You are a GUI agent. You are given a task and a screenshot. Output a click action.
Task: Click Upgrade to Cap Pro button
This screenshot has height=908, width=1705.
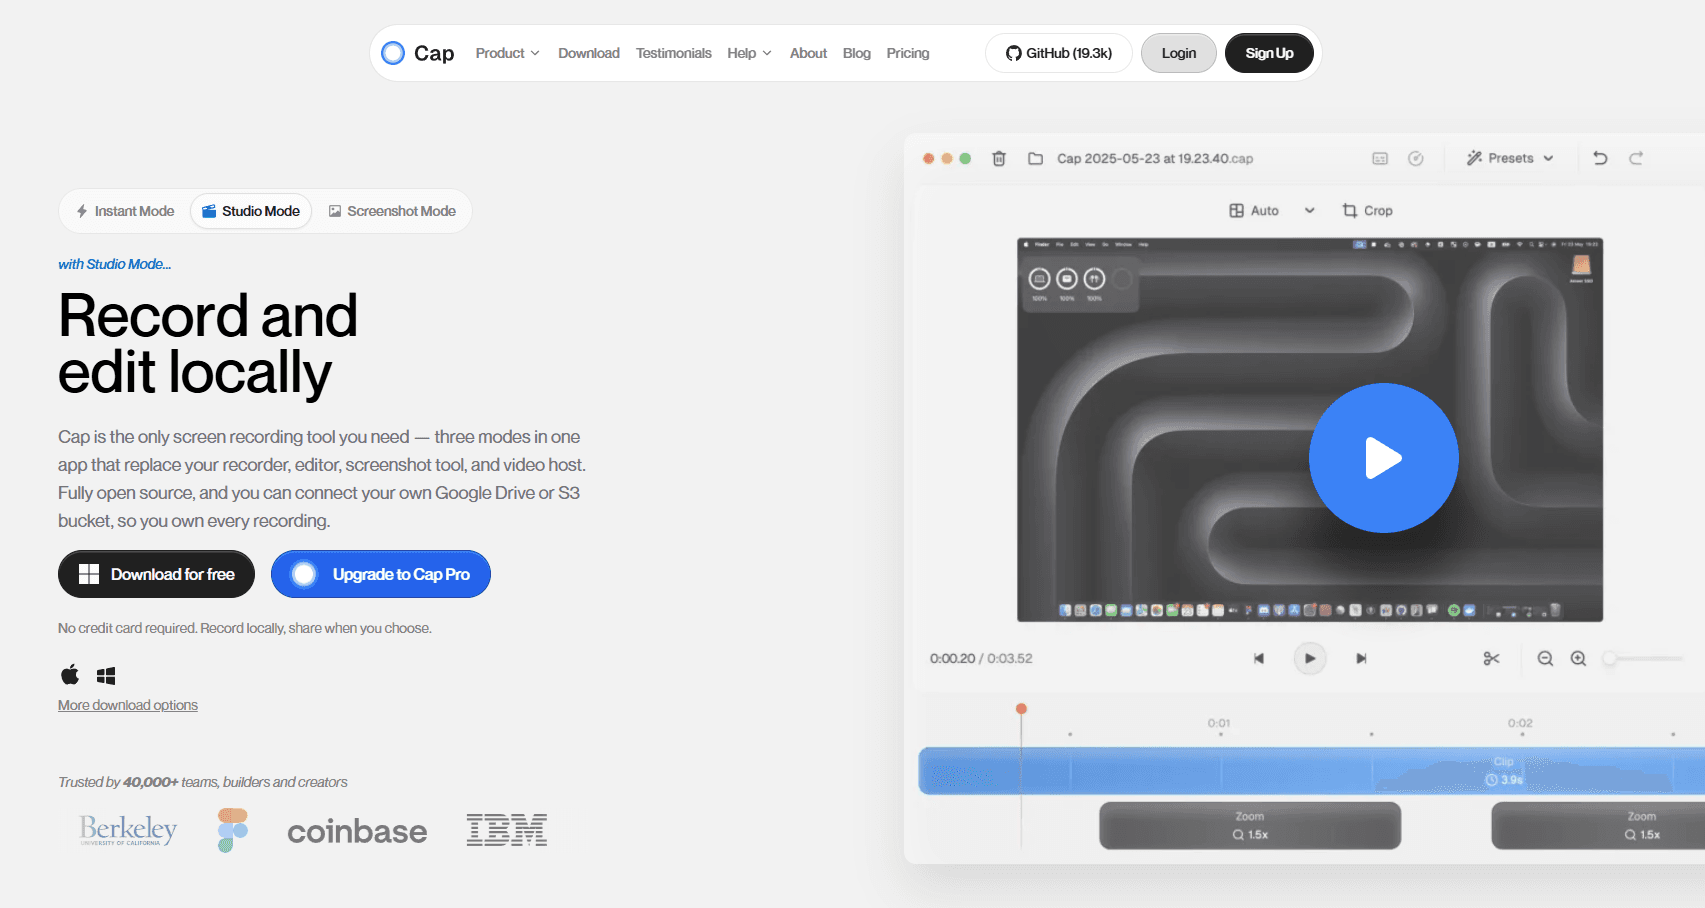381,574
